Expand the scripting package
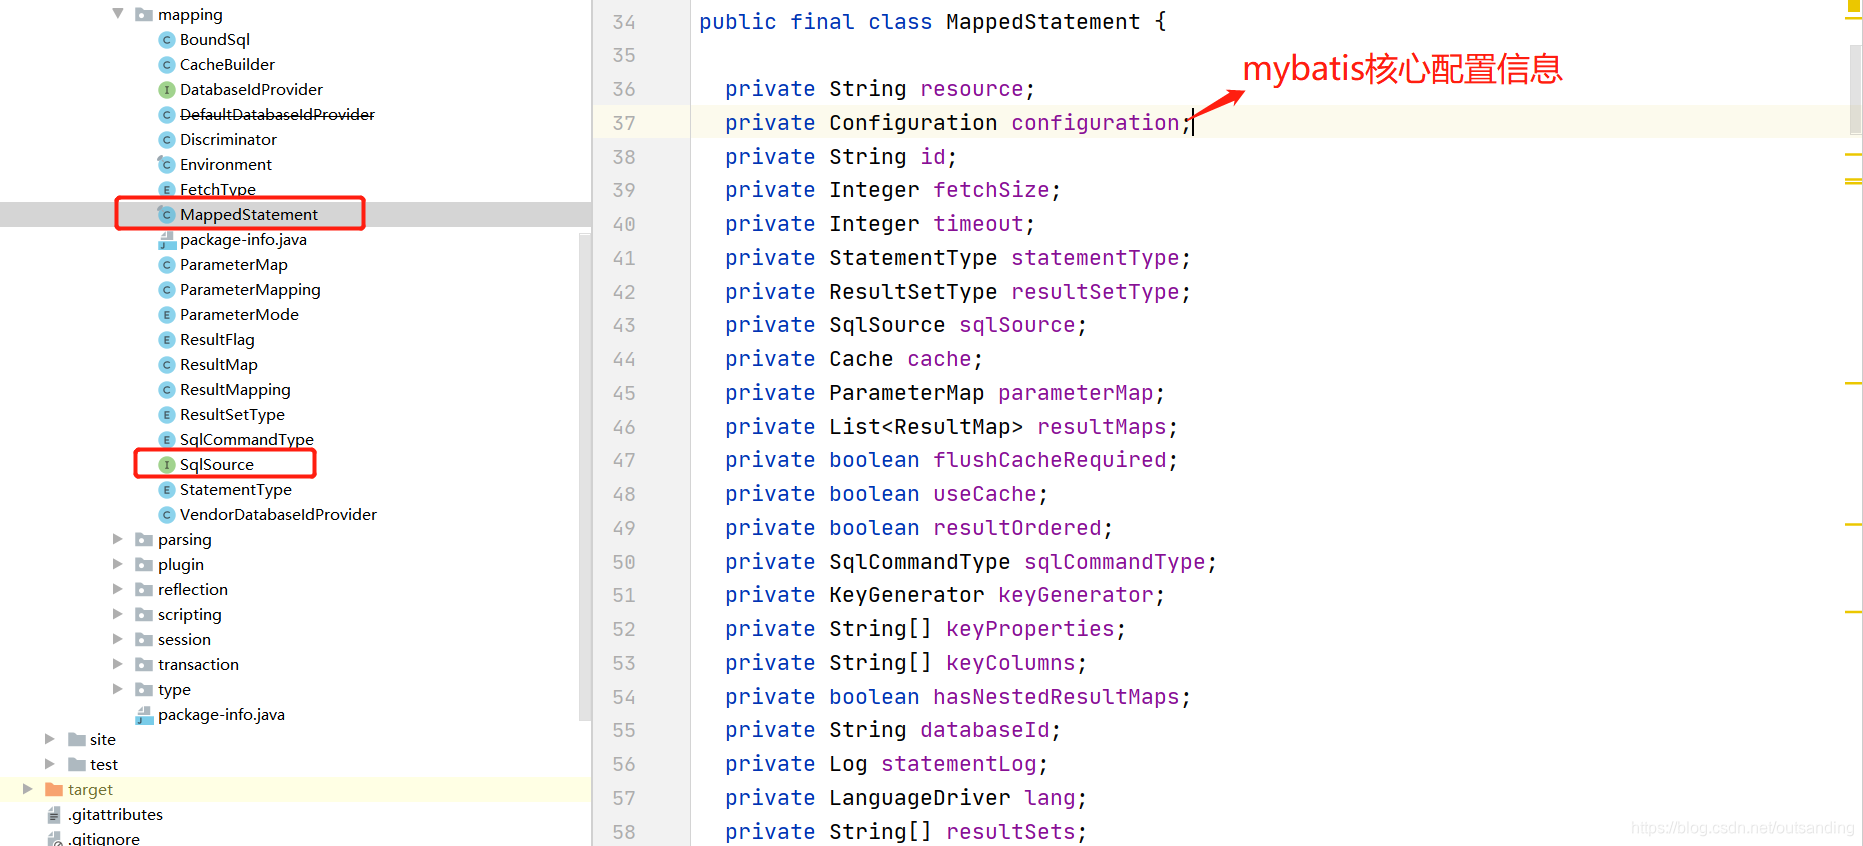Image resolution: width=1863 pixels, height=846 pixels. point(118,614)
